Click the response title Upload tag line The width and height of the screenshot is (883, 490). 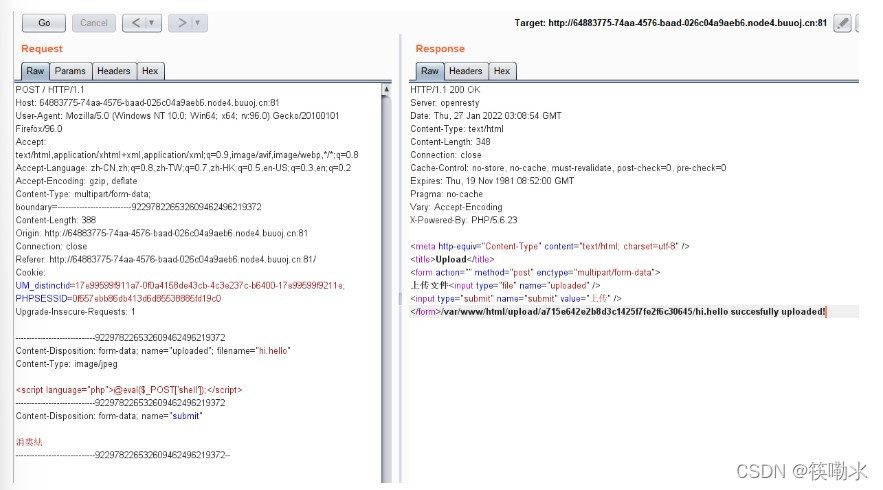coord(452,259)
